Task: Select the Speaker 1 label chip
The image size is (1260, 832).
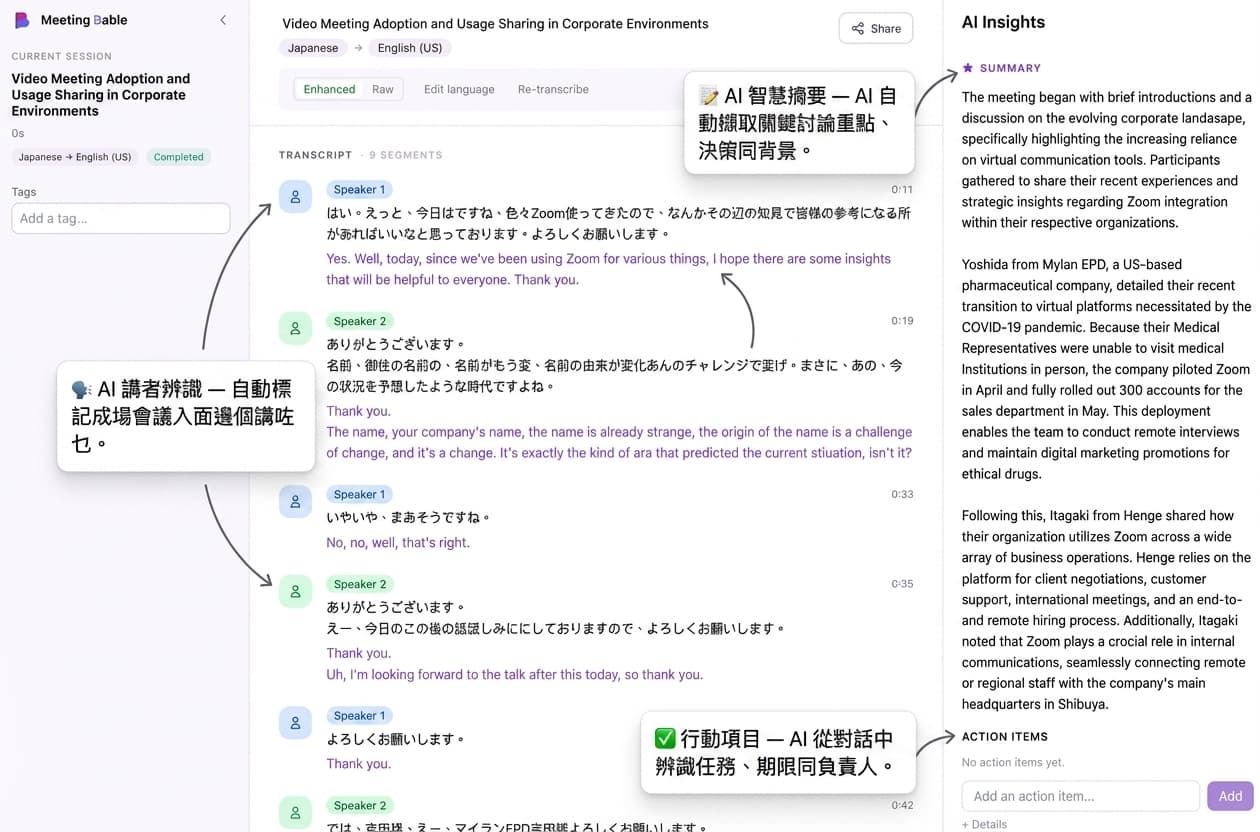Action: coord(359,189)
